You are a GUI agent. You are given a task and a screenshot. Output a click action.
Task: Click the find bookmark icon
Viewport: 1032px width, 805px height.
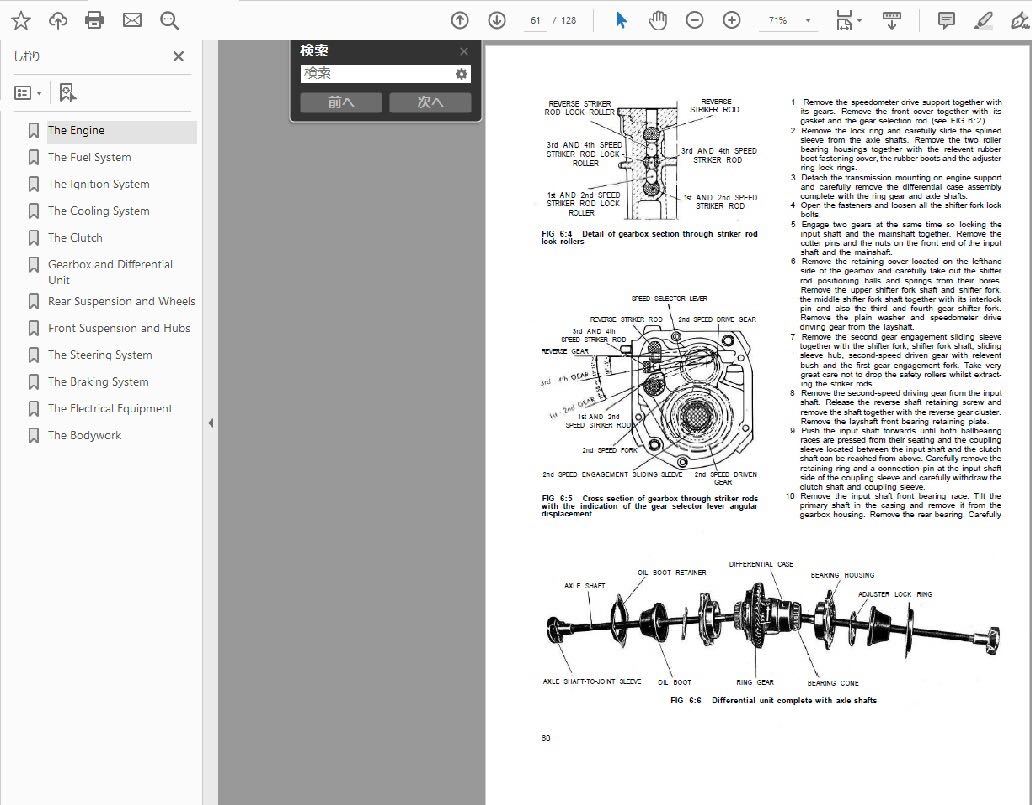[67, 93]
